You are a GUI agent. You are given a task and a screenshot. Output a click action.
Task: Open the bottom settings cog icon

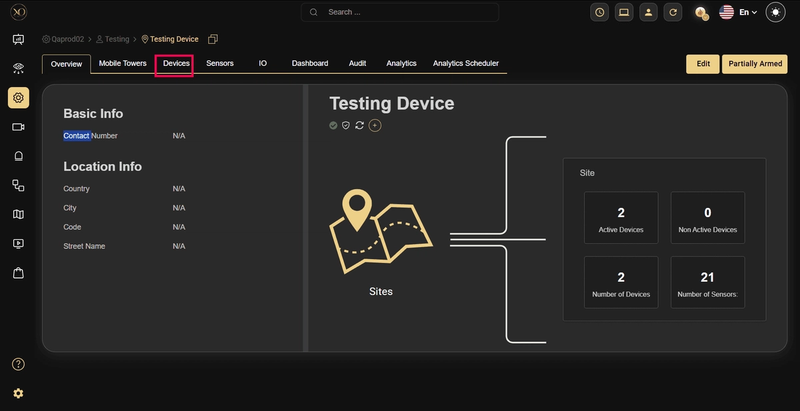(x=18, y=393)
